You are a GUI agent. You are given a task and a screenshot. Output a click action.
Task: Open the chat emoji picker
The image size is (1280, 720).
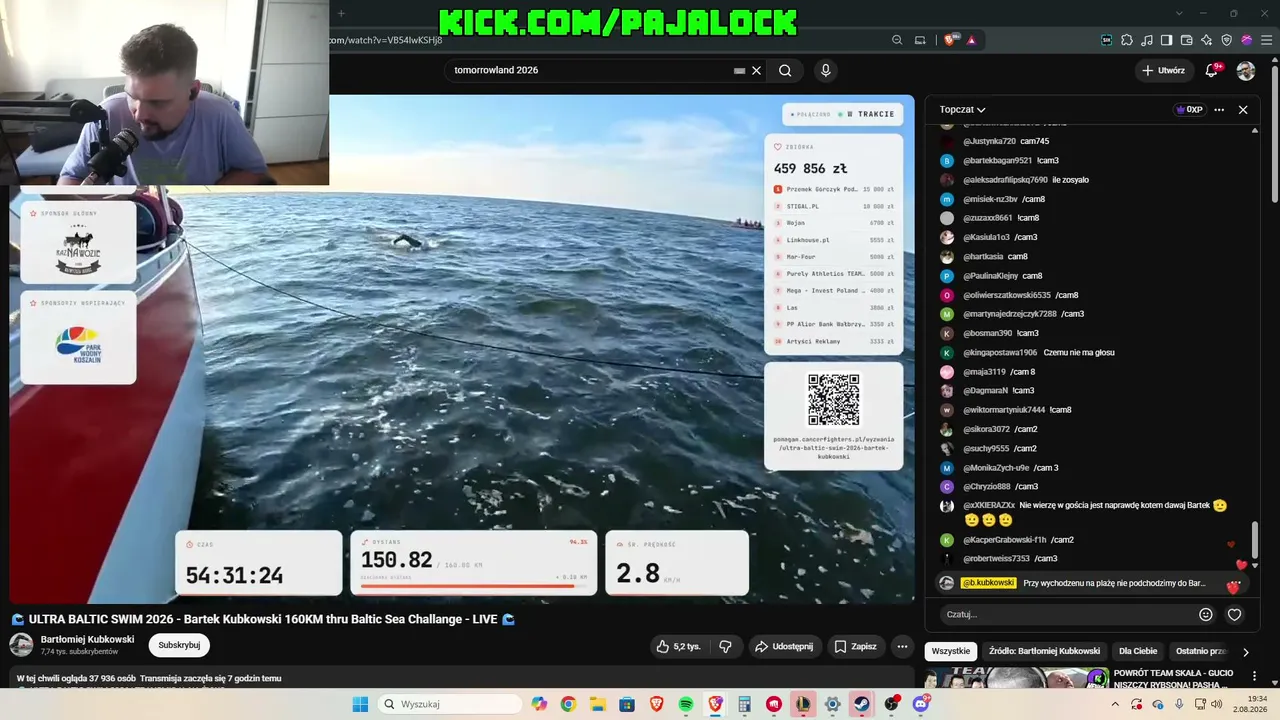1206,614
